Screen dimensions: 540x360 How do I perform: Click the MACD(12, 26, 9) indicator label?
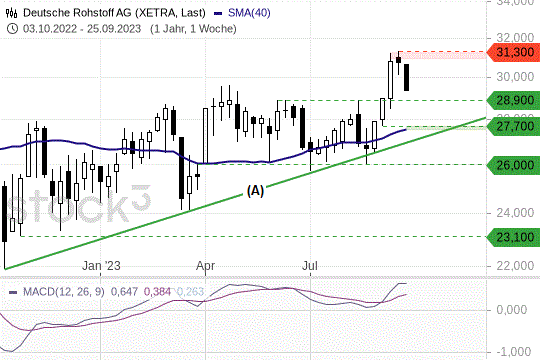[x=64, y=292]
